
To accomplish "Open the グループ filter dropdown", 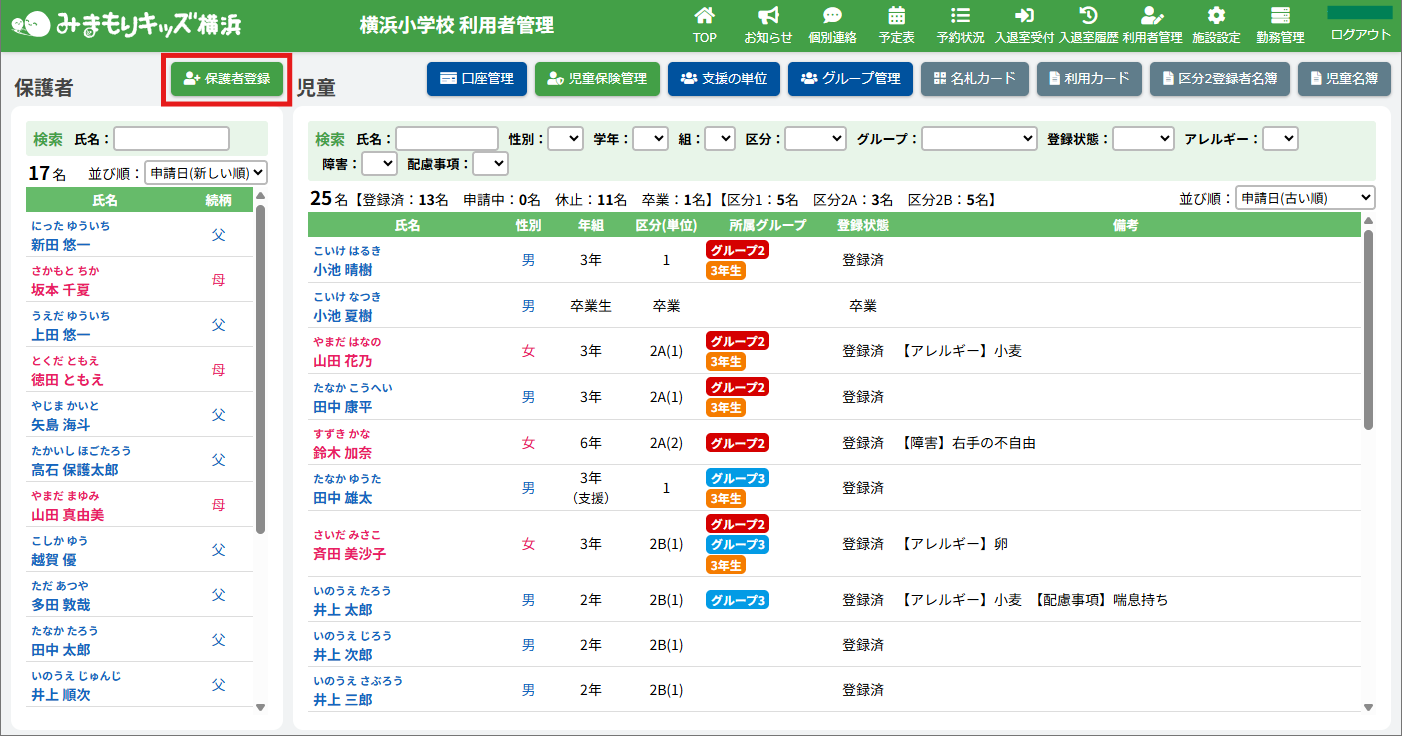I will click(979, 139).
